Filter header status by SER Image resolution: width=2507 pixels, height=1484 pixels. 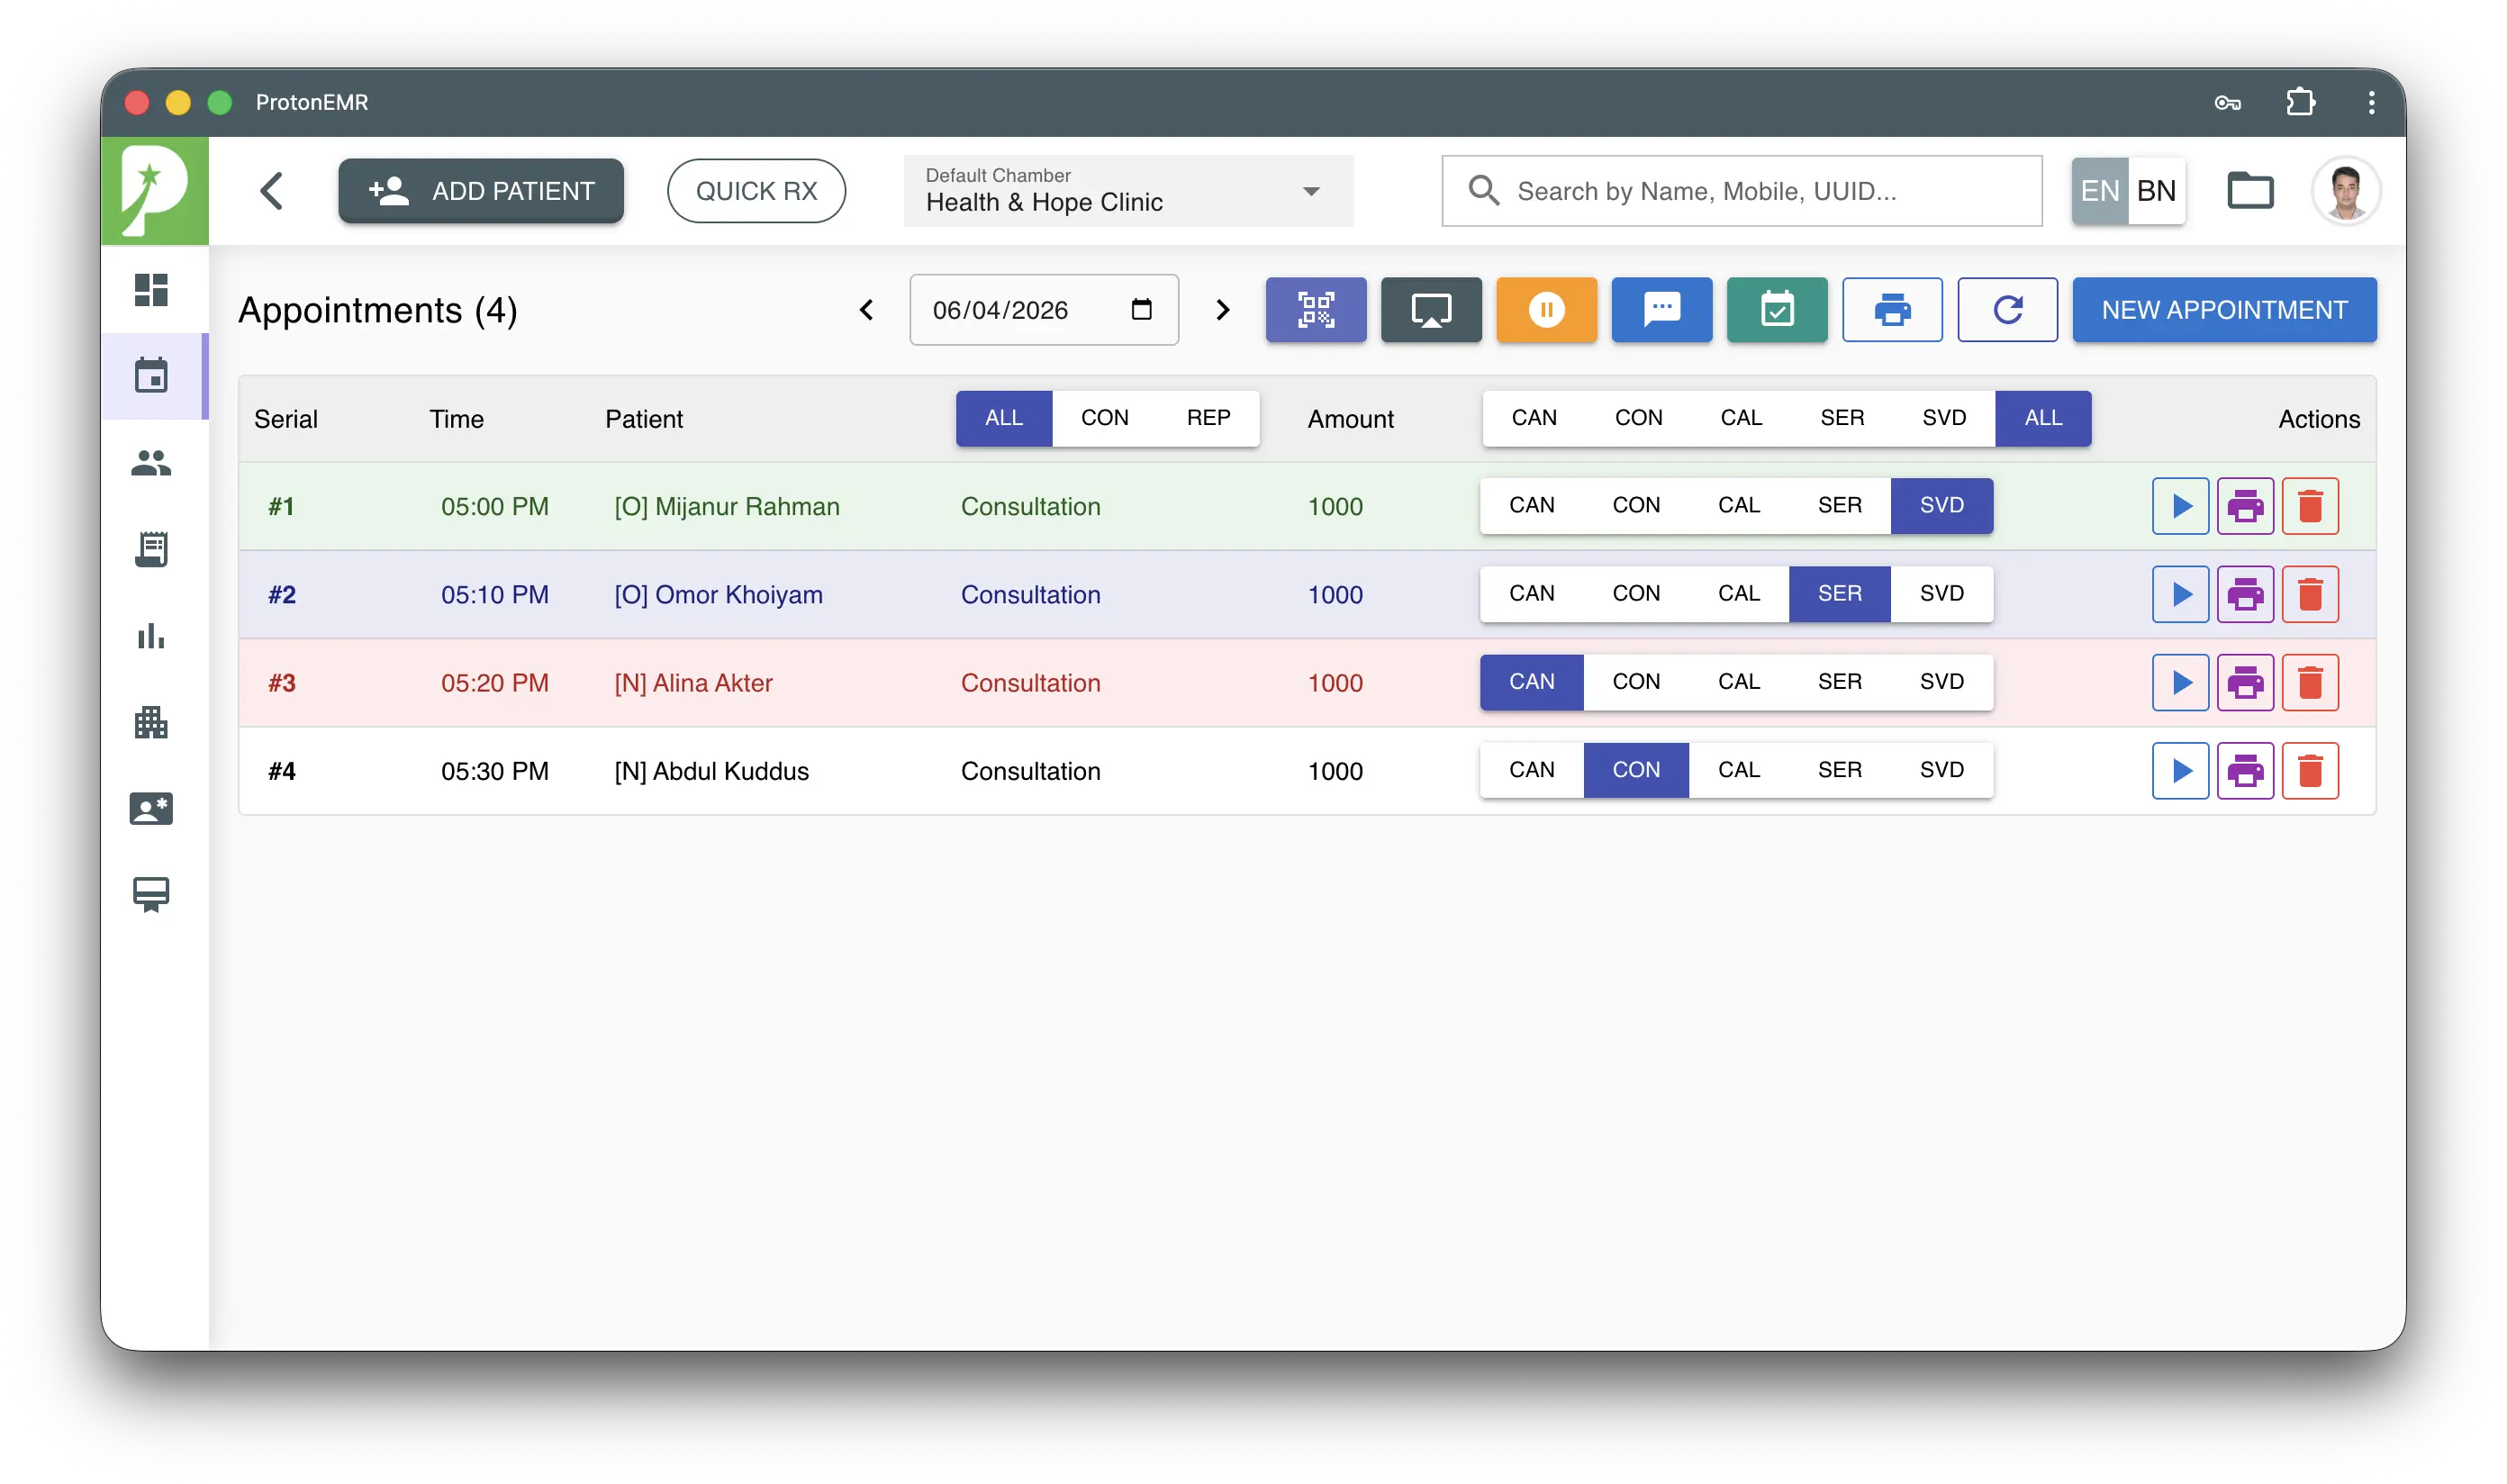coord(1842,418)
